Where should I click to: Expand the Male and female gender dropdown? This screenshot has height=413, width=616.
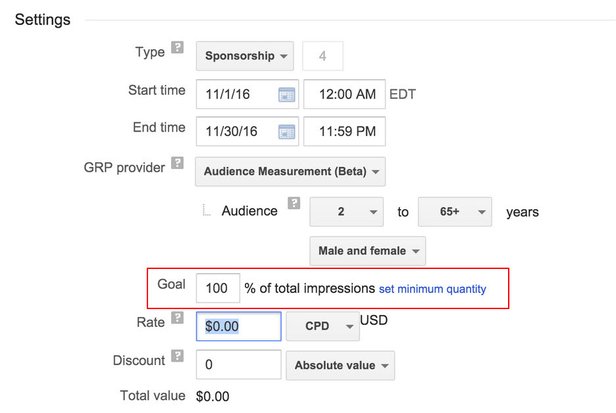tap(368, 250)
